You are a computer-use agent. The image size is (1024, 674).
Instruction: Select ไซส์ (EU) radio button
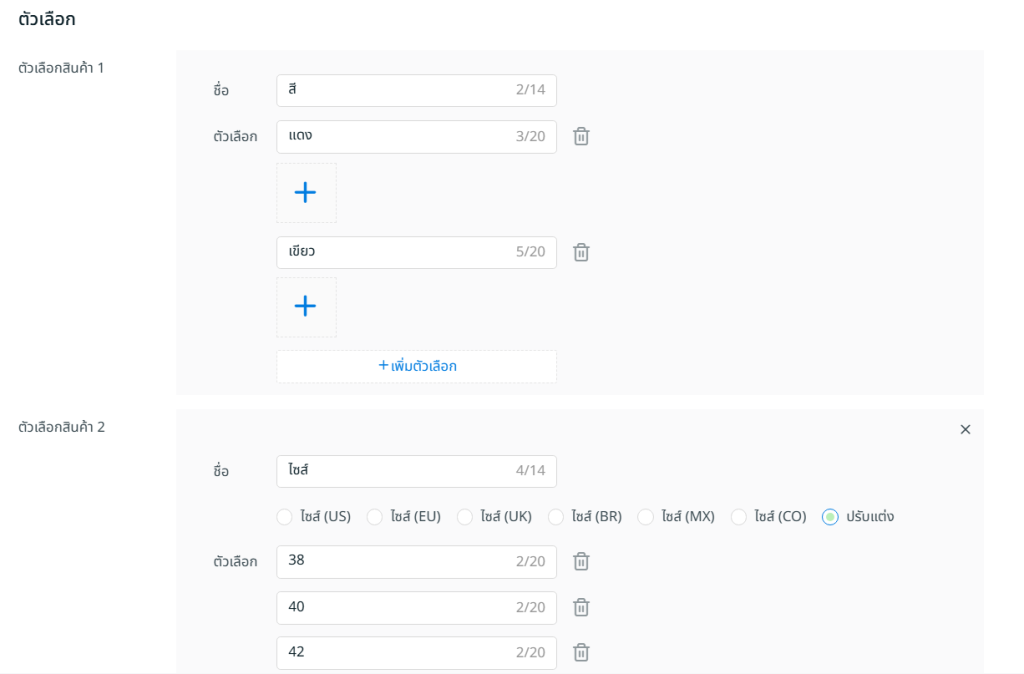pos(375,517)
